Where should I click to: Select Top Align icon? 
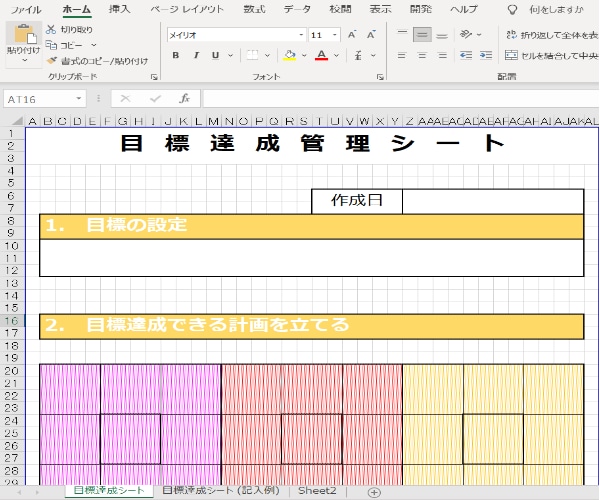402,35
